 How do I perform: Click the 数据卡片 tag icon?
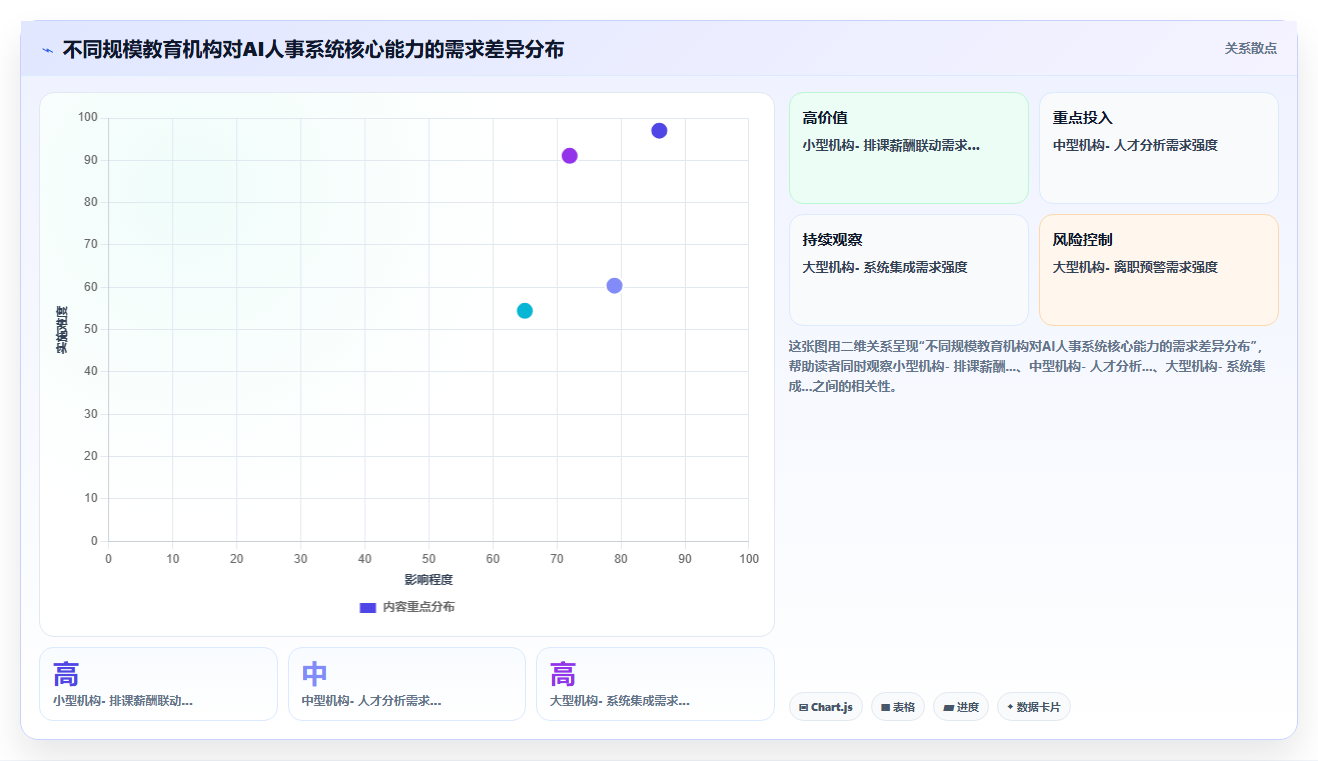1010,707
